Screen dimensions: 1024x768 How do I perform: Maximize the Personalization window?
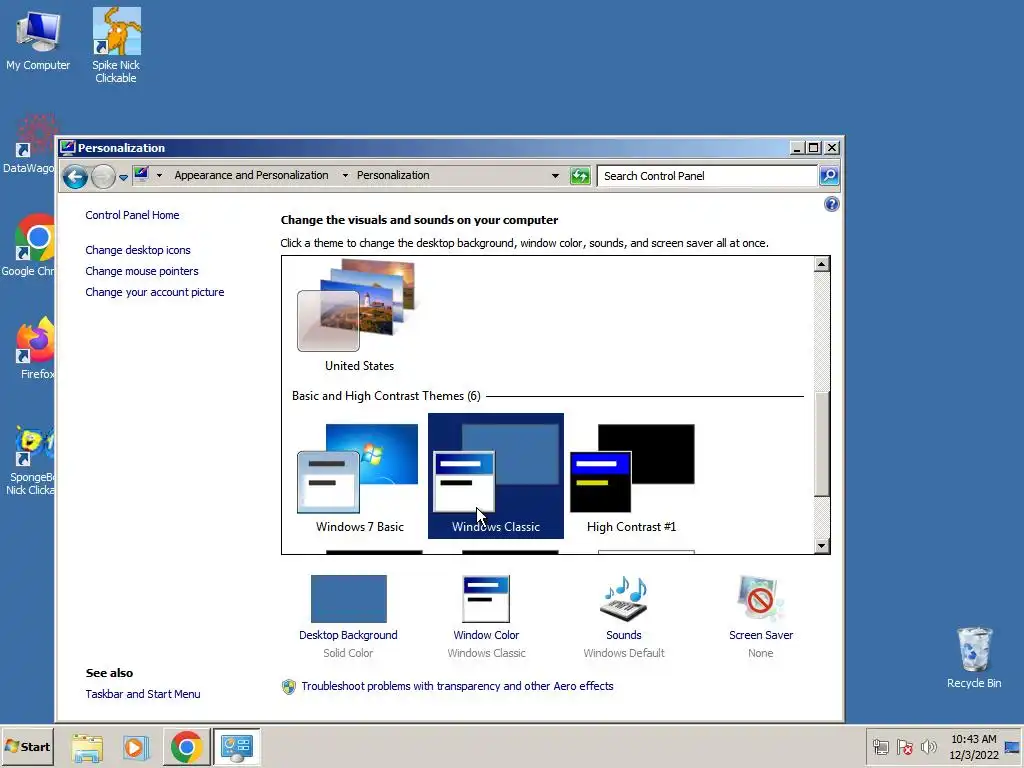tap(813, 148)
